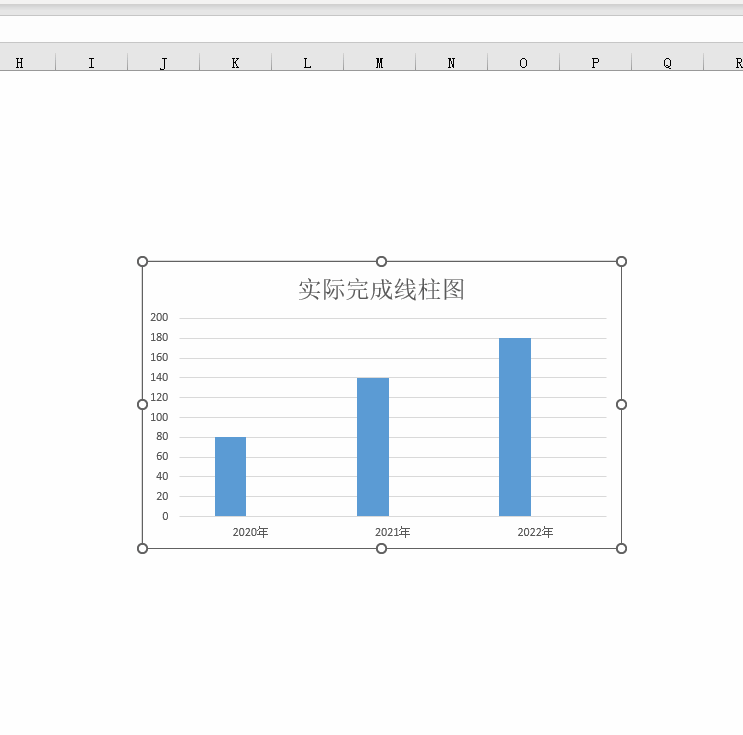Click the chart's bottom-left resize handle
The height and width of the screenshot is (735, 743).
(x=142, y=548)
